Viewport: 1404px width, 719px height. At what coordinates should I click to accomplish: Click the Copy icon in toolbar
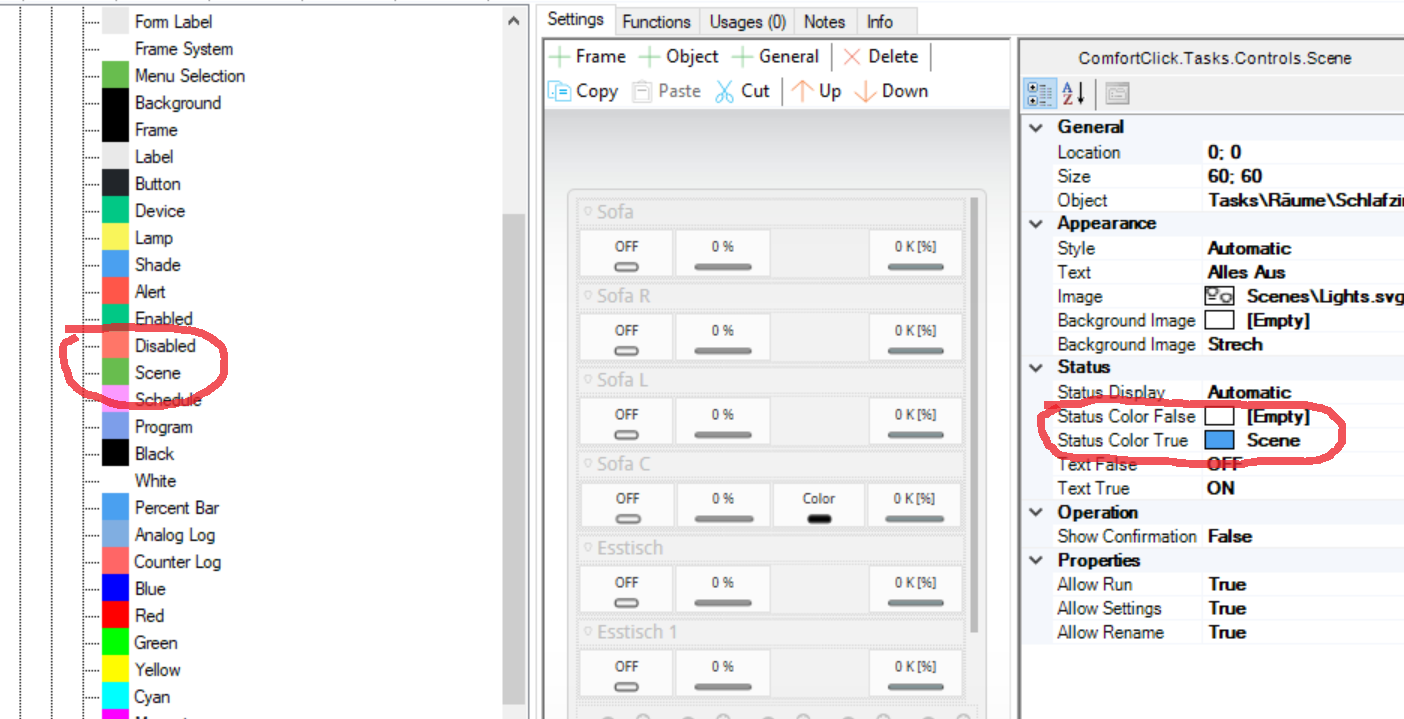click(x=560, y=91)
